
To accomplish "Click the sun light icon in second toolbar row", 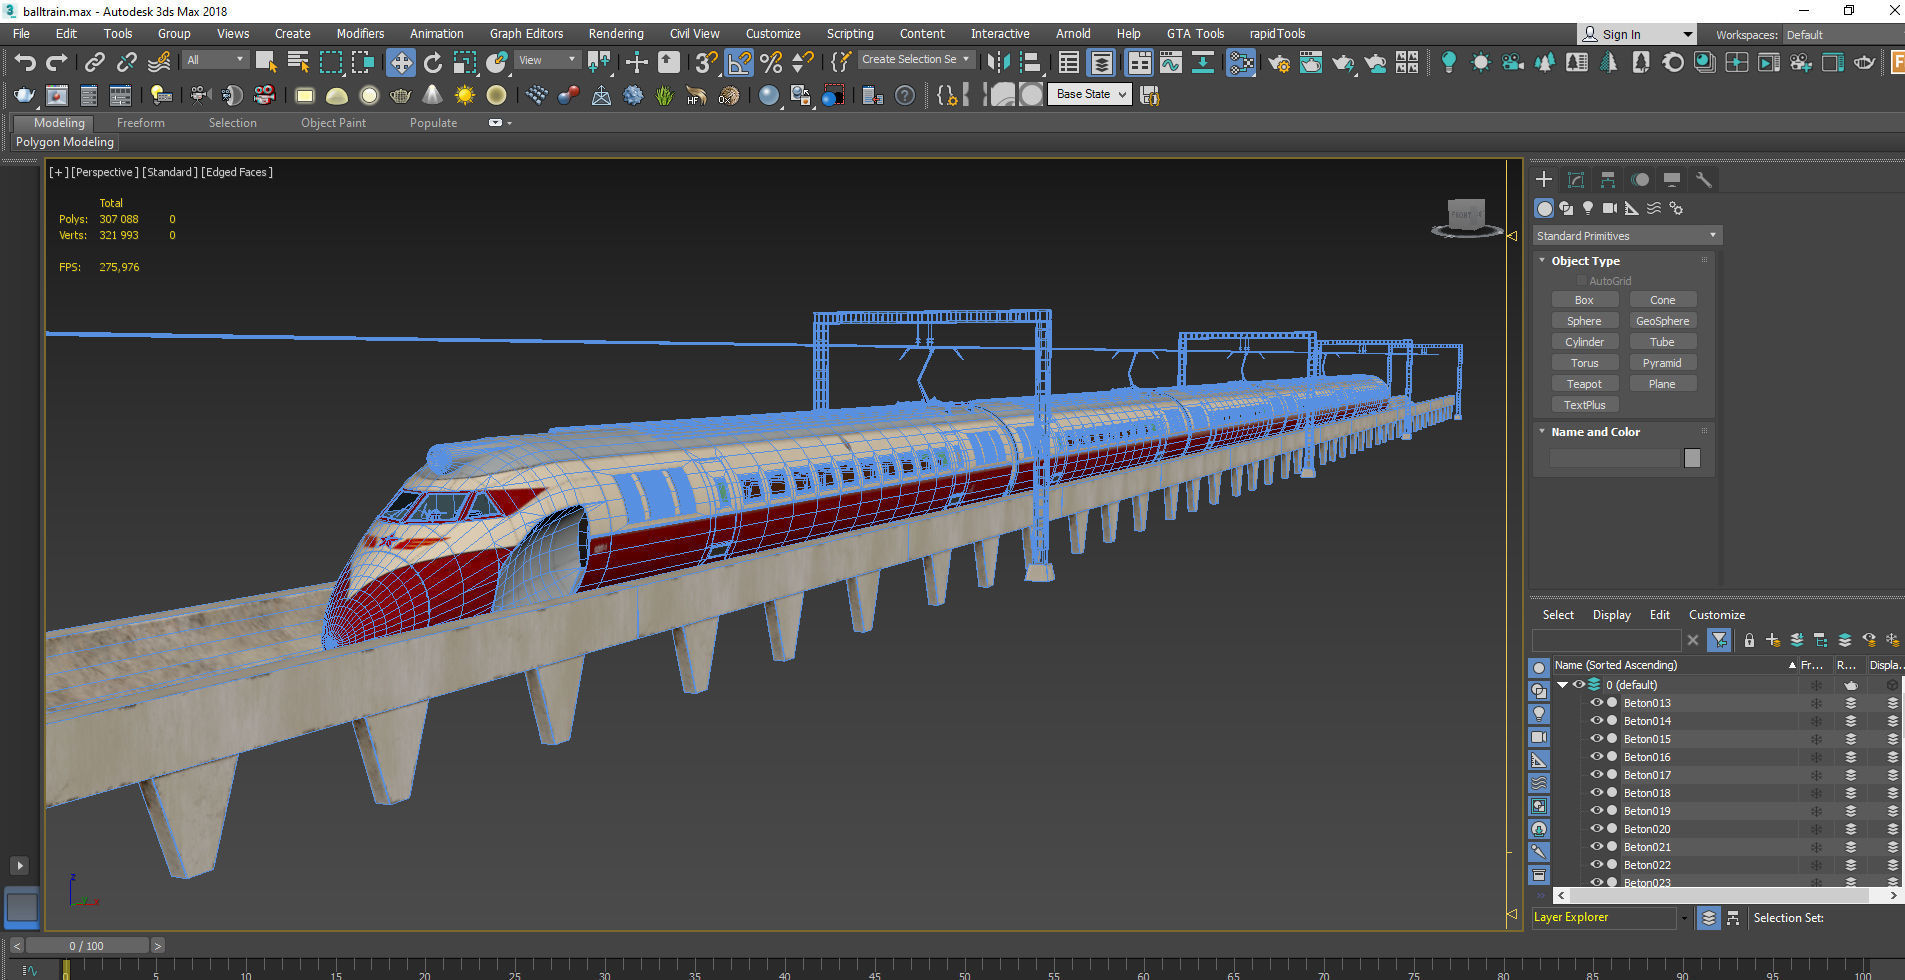I will click(465, 95).
